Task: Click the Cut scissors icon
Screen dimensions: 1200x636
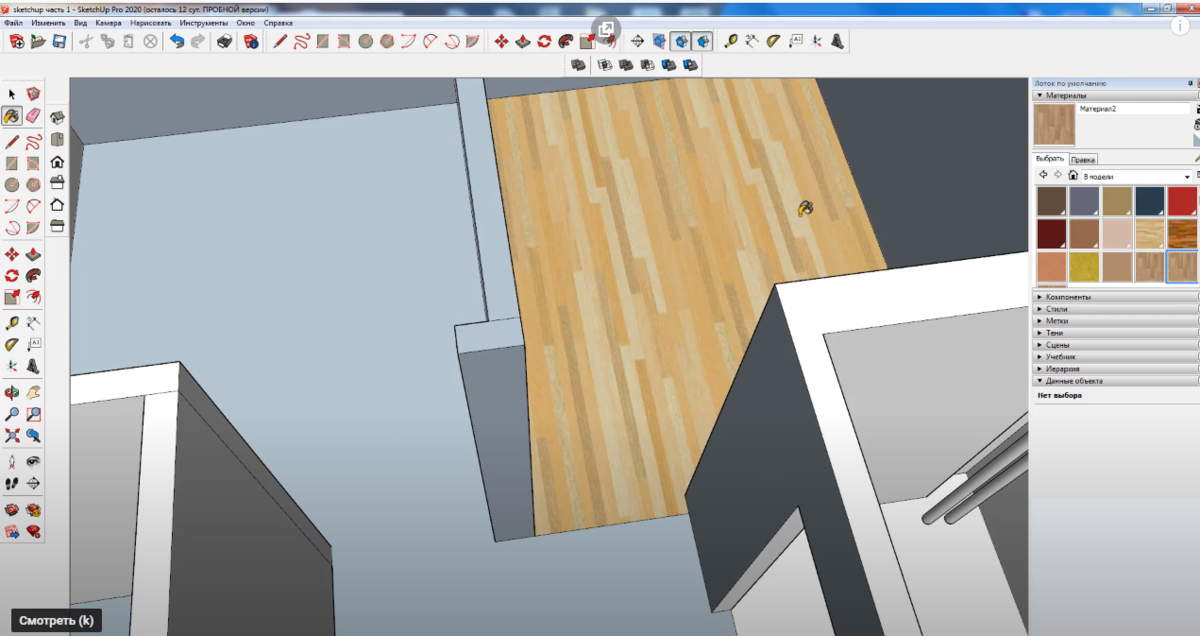Action: point(85,41)
